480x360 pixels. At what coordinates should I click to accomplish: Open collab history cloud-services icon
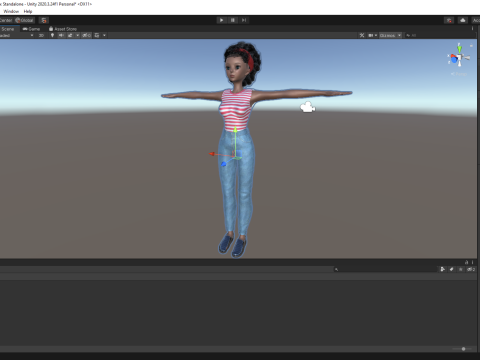pos(449,20)
